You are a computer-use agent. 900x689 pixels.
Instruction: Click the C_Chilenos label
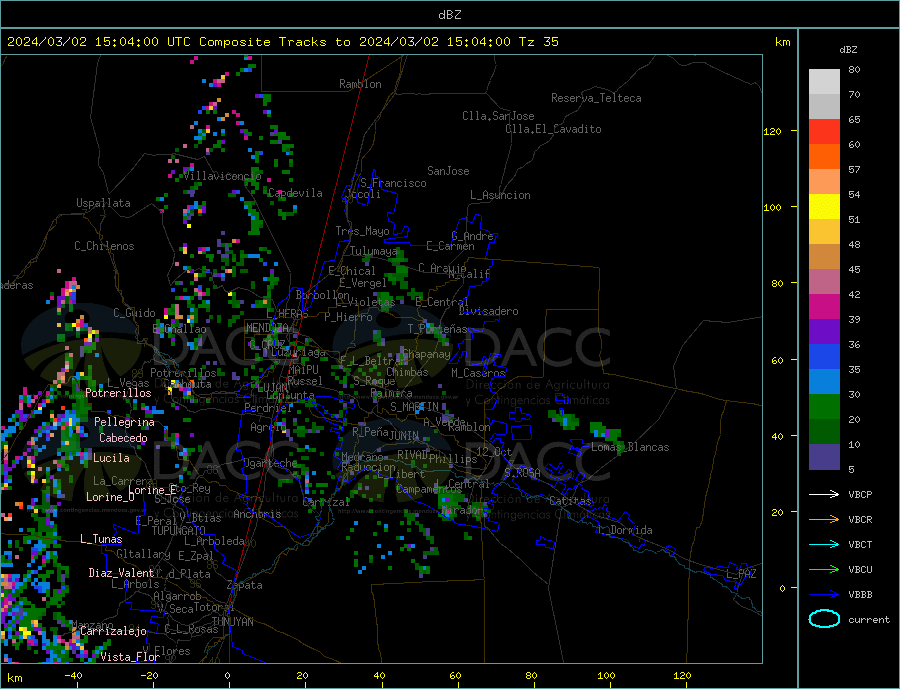104,246
